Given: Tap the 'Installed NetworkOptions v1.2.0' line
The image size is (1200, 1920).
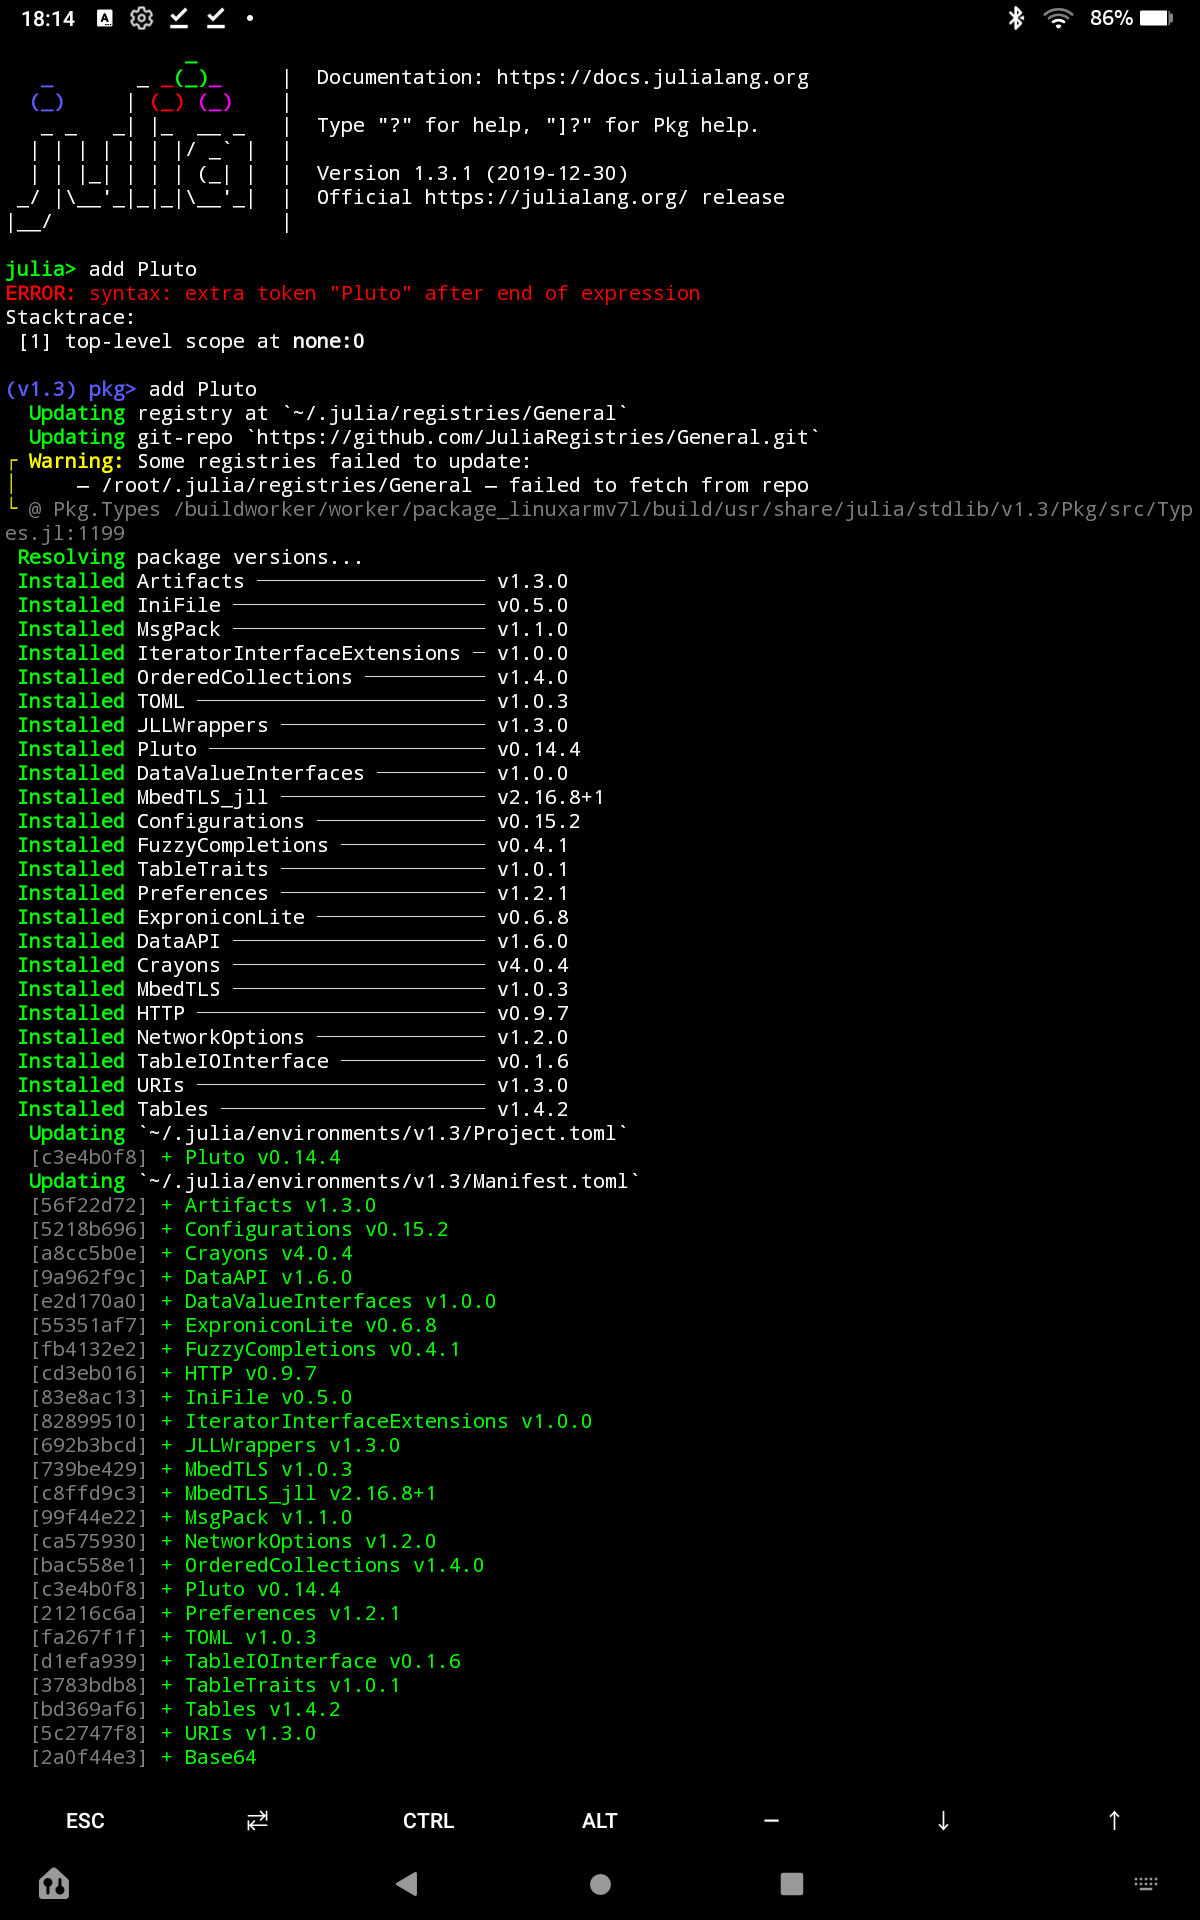Looking at the screenshot, I should (x=293, y=1037).
